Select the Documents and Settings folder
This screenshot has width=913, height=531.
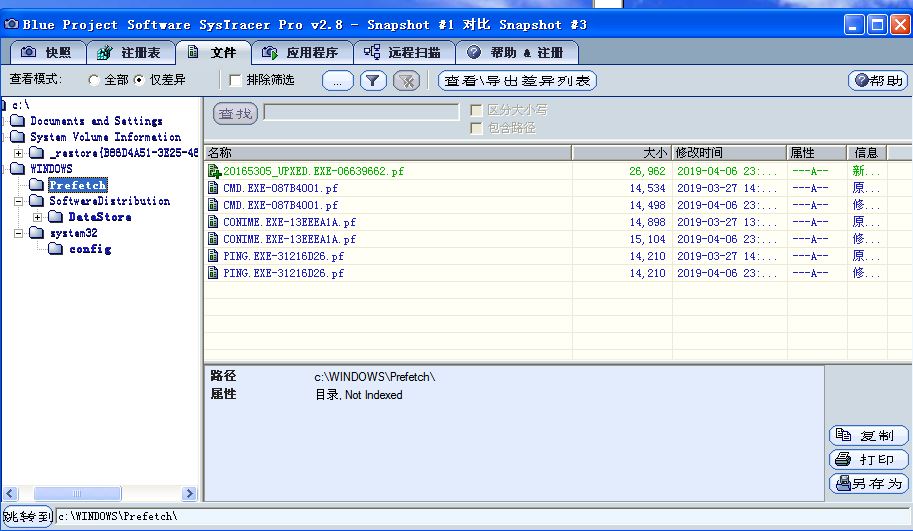[x=96, y=121]
